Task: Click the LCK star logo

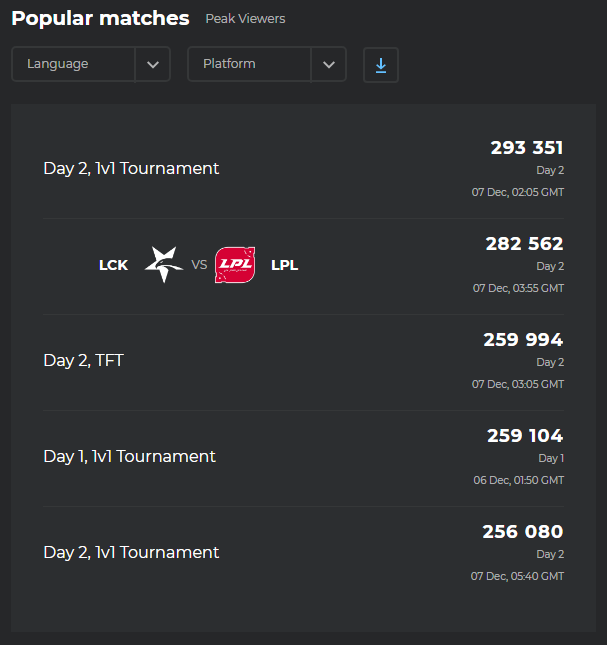Action: click(x=164, y=264)
